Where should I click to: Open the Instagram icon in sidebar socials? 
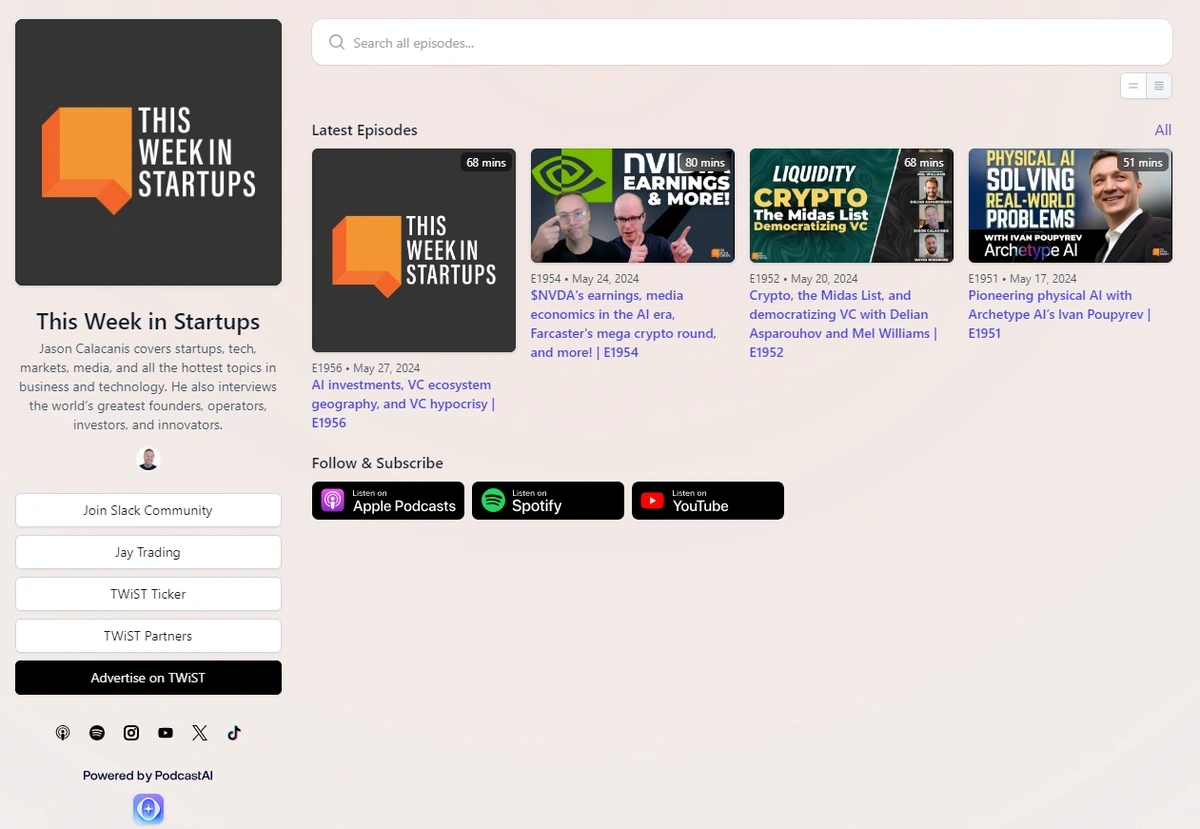131,733
